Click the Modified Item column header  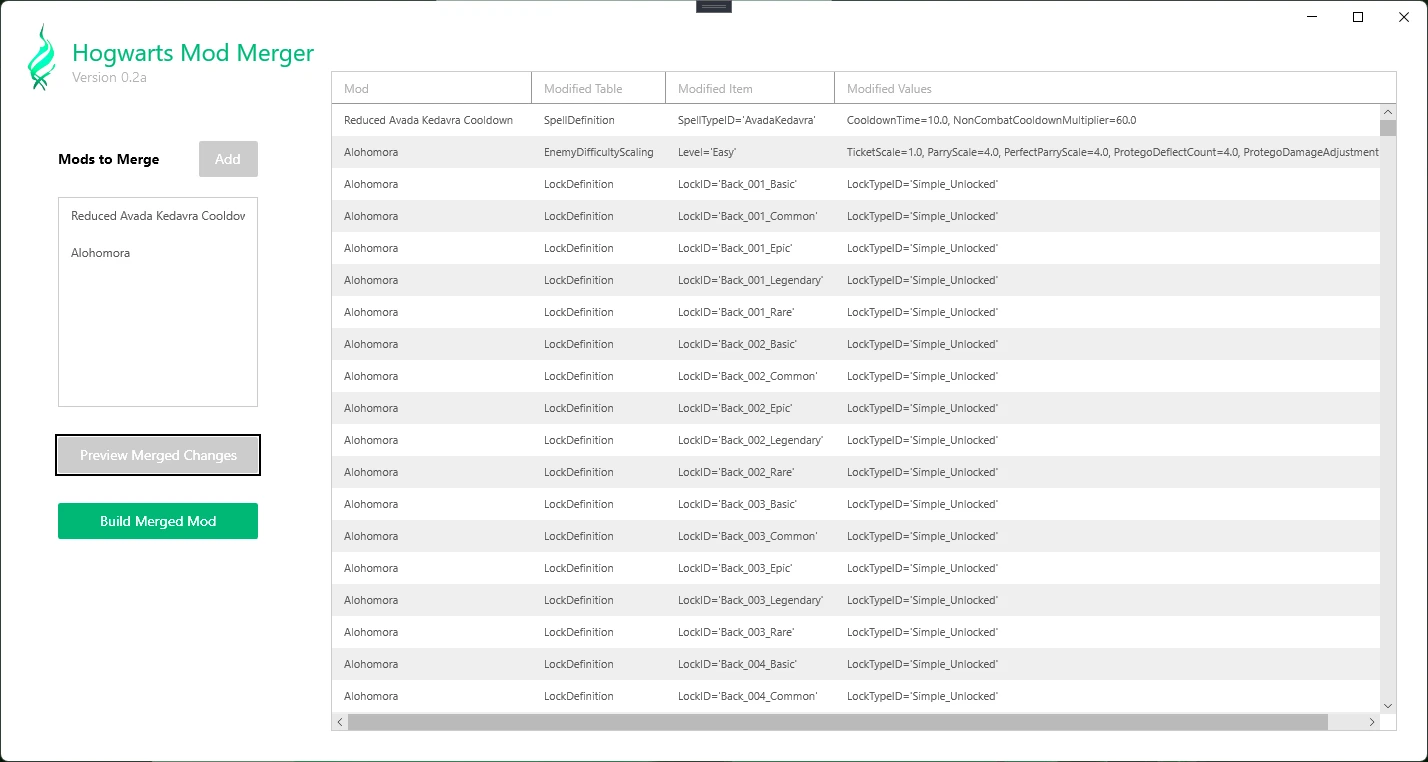coord(749,89)
